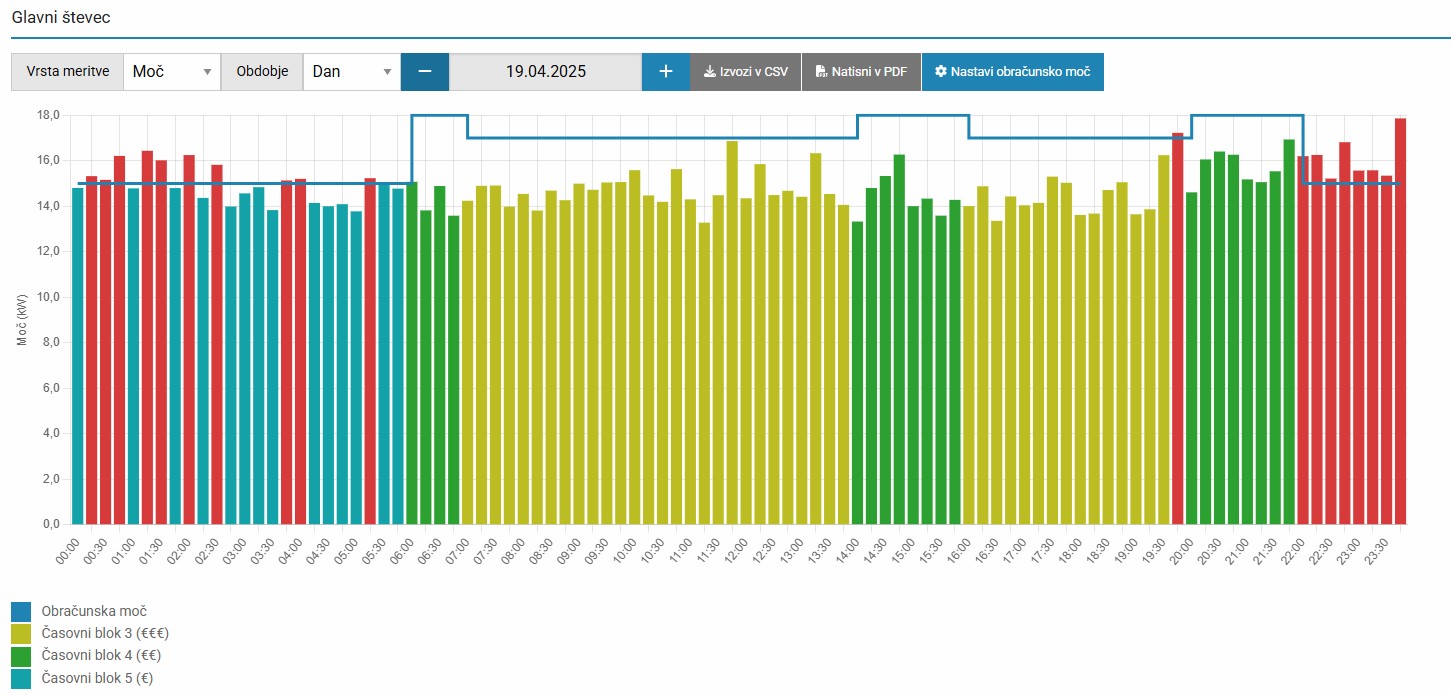Open Nastavi obračunsko moč settings
Image resolution: width=1451 pixels, height=695 pixels.
click(1012, 72)
